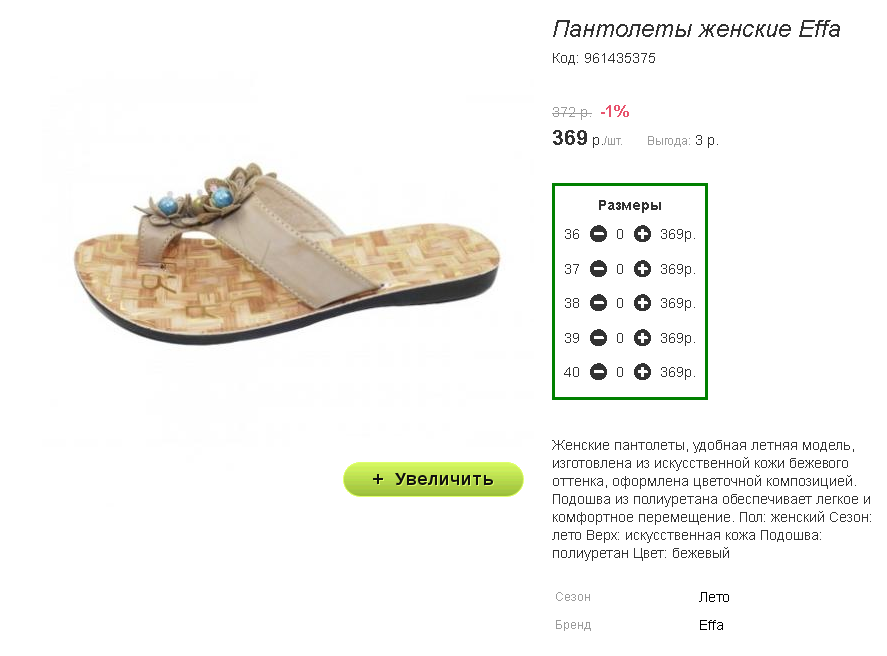Reduce size 40 quantity with minus
Screen dimensions: 887x656
click(x=598, y=372)
